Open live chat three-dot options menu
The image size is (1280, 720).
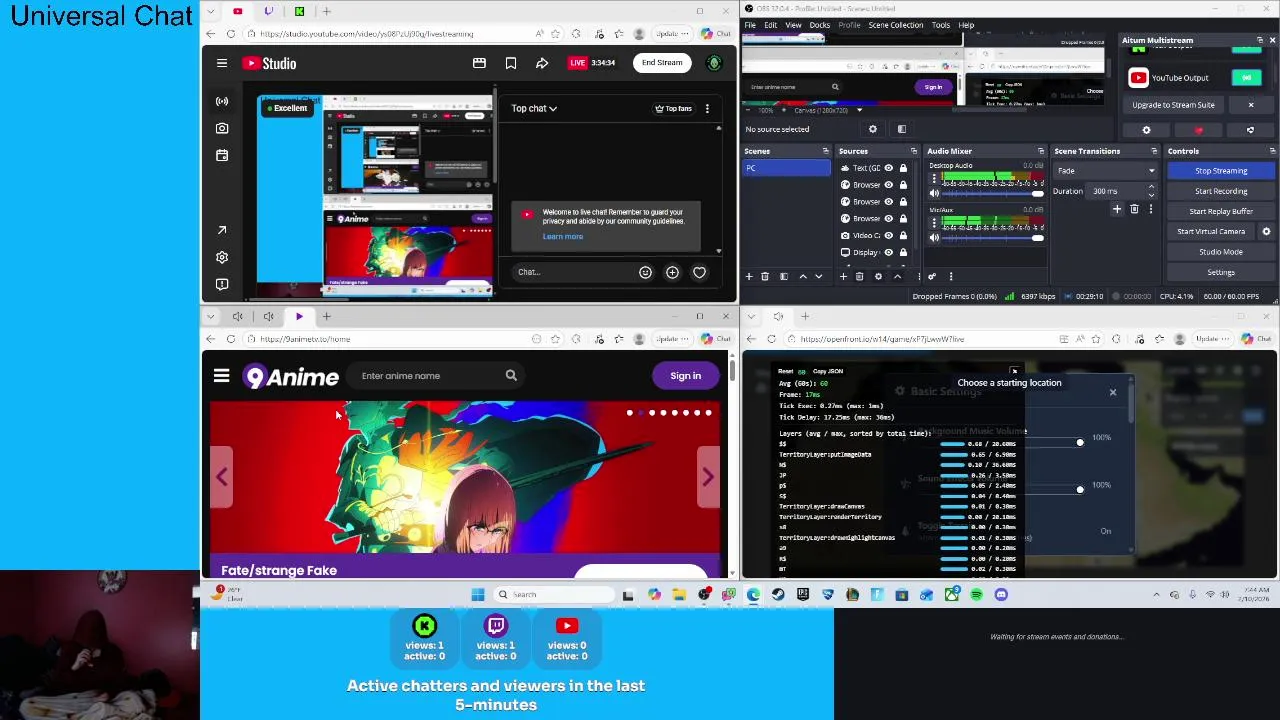click(x=707, y=108)
